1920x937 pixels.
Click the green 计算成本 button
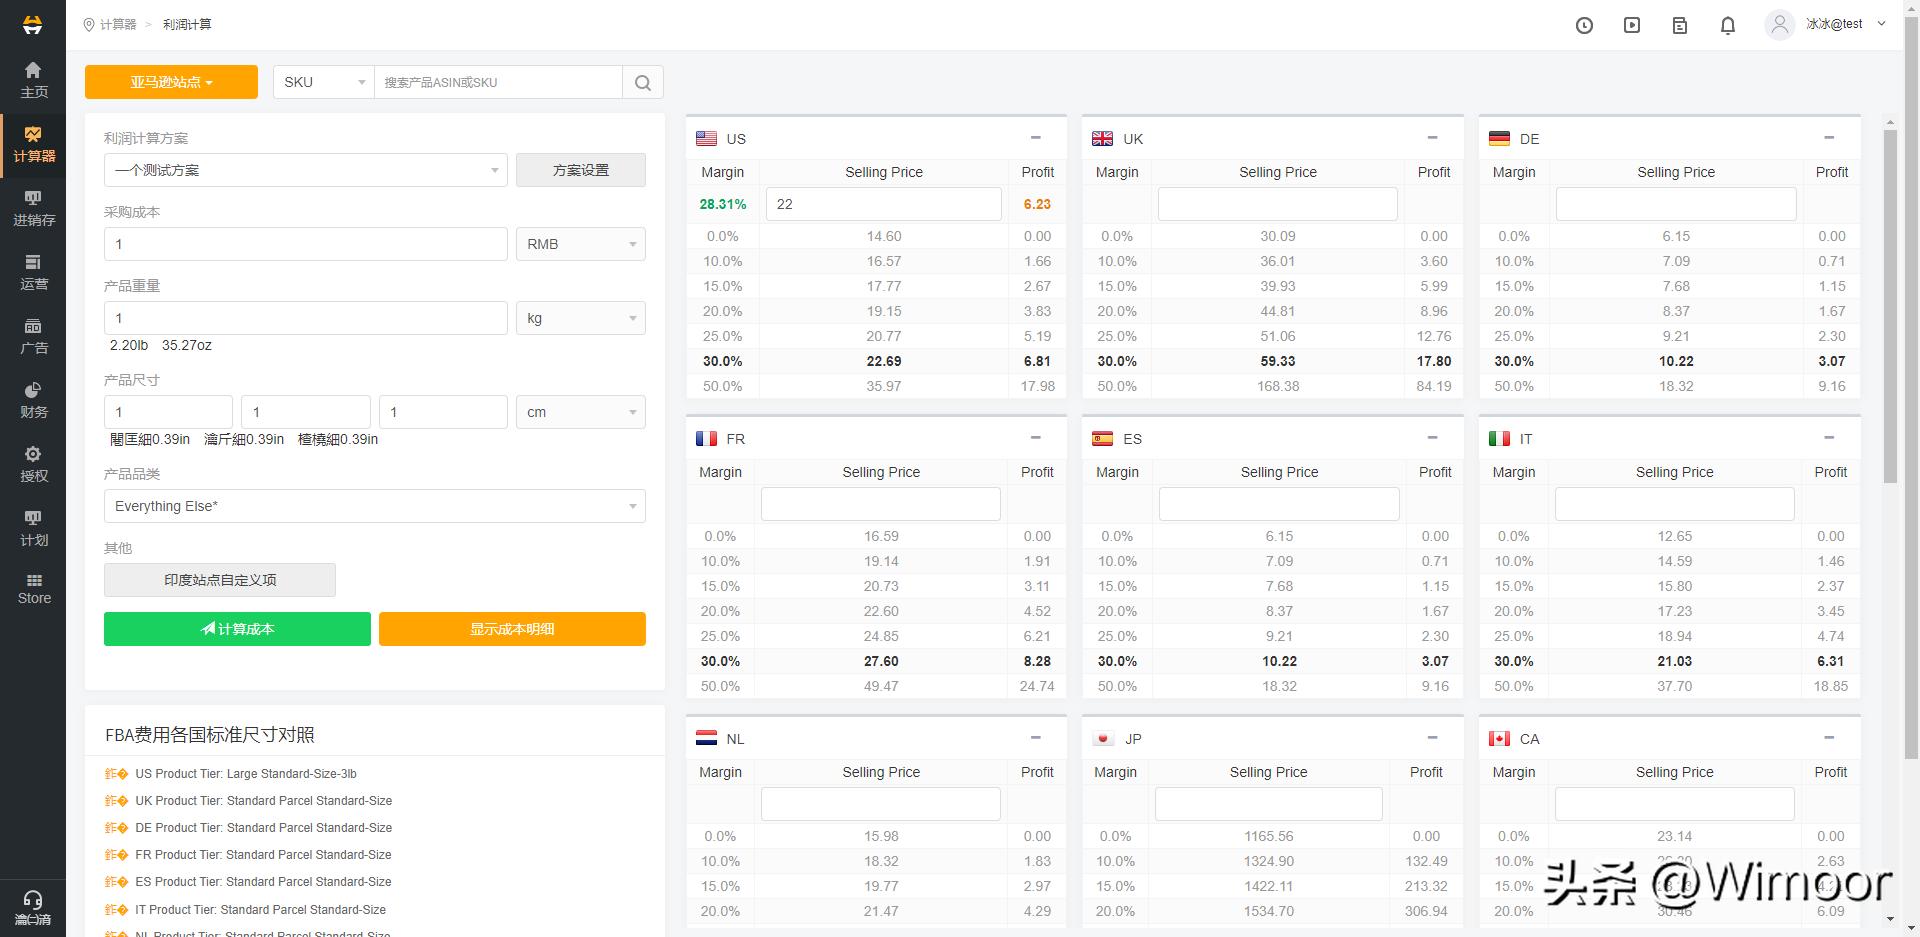pyautogui.click(x=237, y=629)
